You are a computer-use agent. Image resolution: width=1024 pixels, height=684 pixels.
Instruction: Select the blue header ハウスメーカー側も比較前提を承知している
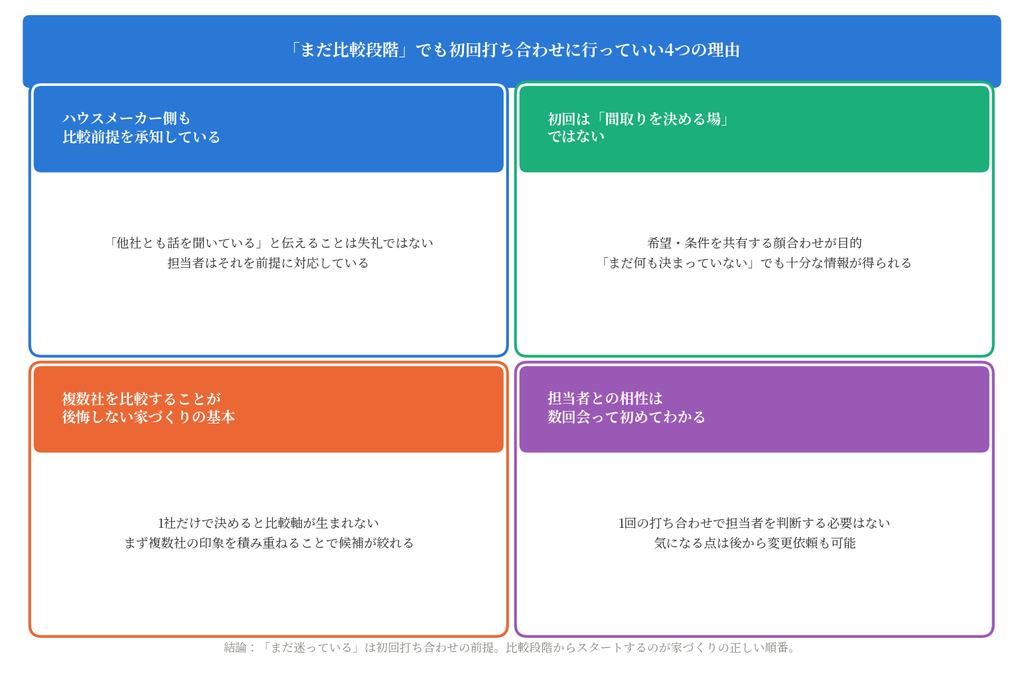click(x=268, y=129)
